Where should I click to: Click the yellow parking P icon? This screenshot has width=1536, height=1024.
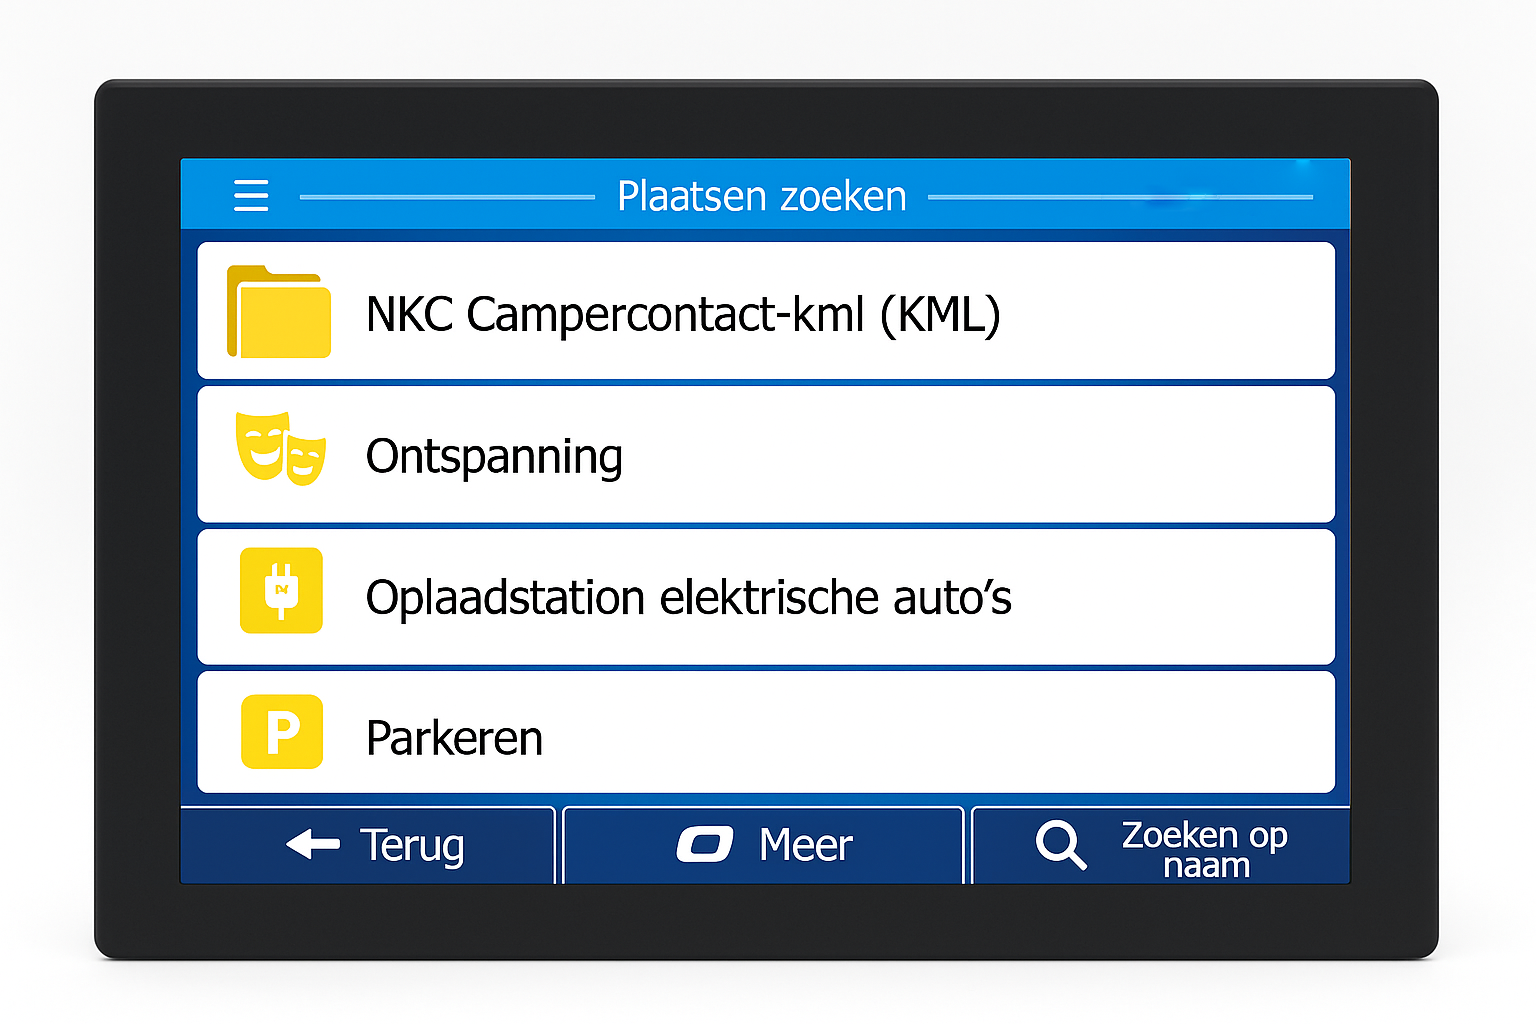[282, 732]
